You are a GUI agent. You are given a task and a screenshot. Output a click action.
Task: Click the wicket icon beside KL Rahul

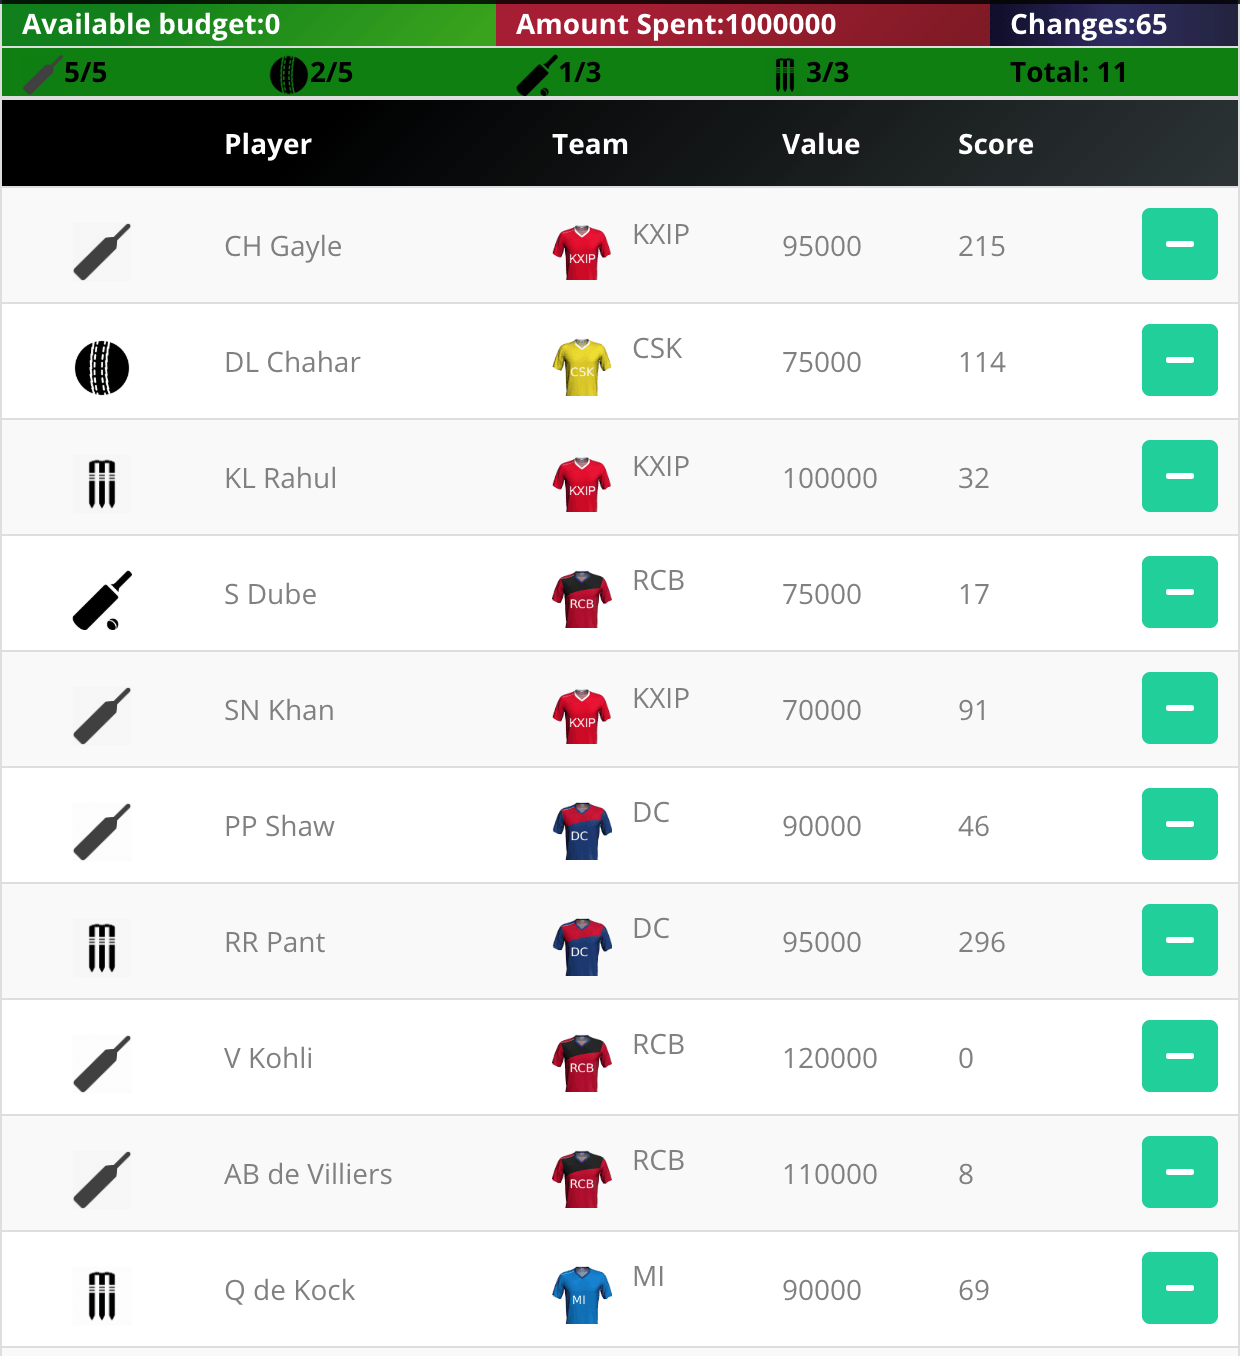pos(102,484)
